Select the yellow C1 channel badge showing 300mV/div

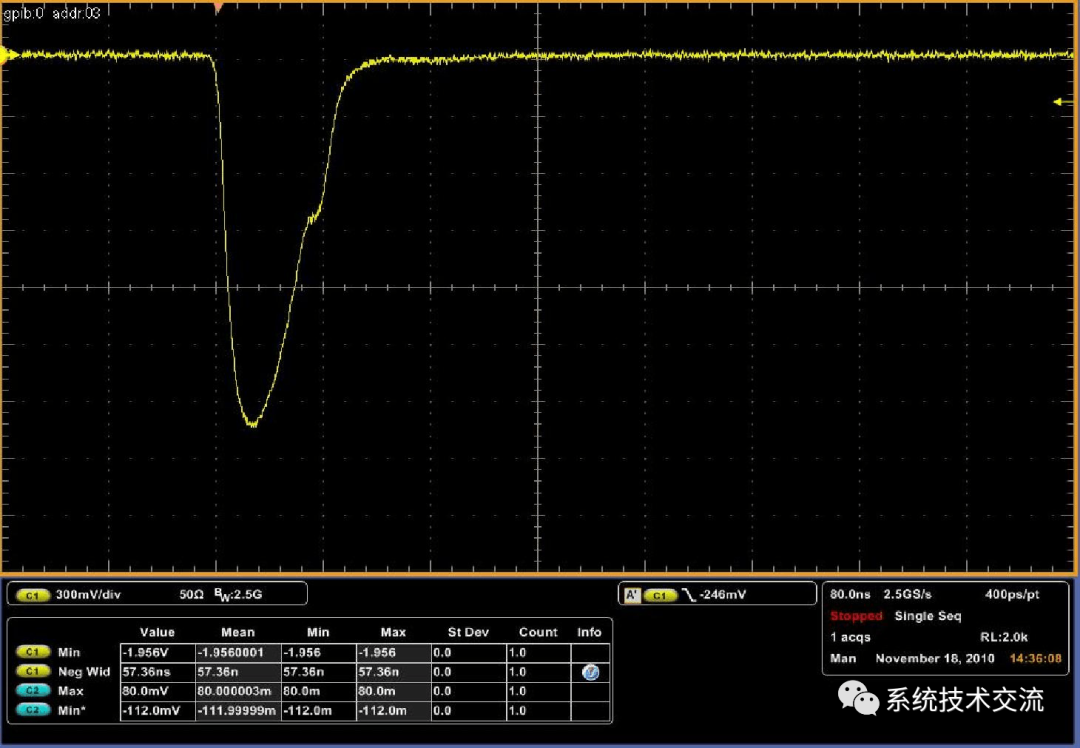click(31, 594)
